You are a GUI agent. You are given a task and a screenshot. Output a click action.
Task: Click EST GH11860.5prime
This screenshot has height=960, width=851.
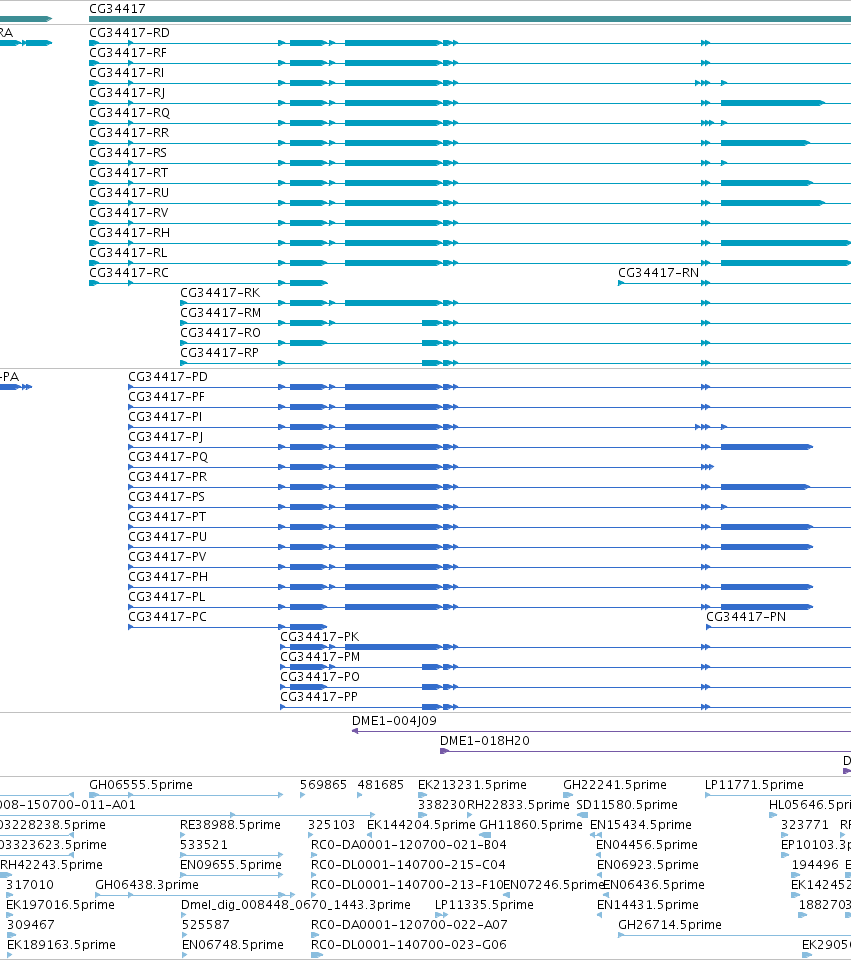(x=531, y=825)
